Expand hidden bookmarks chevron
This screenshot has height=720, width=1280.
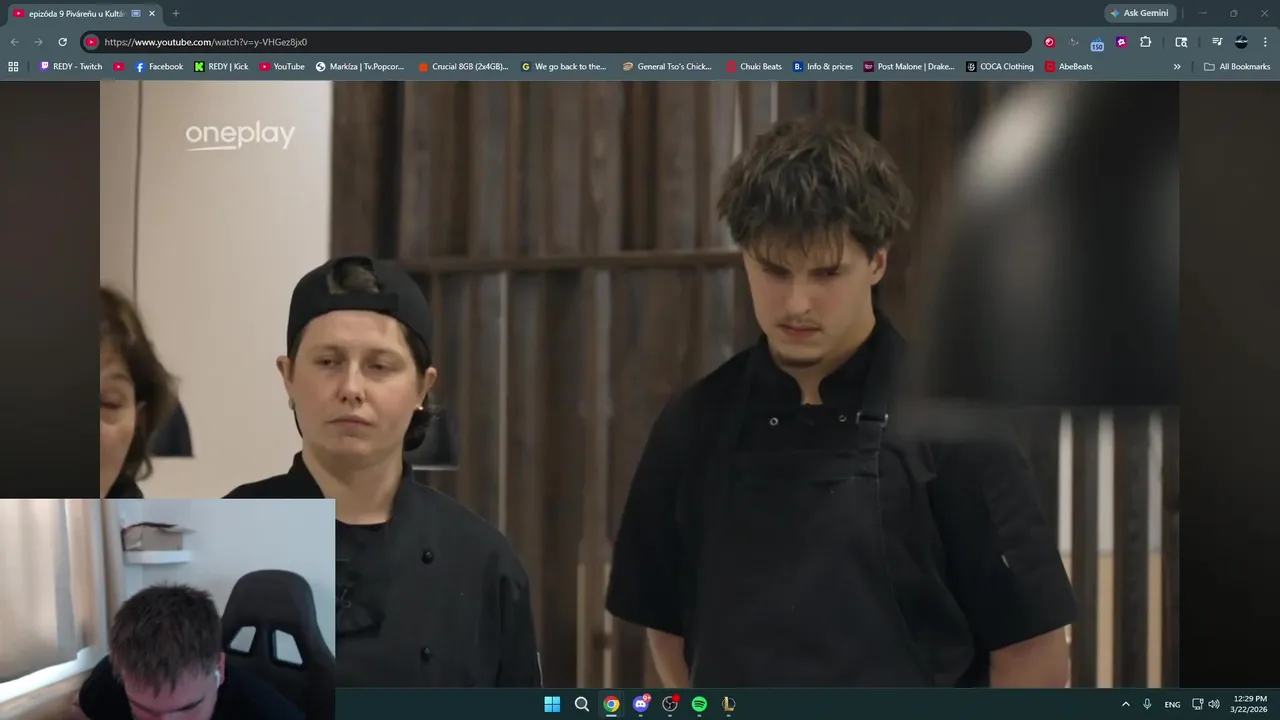tap(1177, 67)
